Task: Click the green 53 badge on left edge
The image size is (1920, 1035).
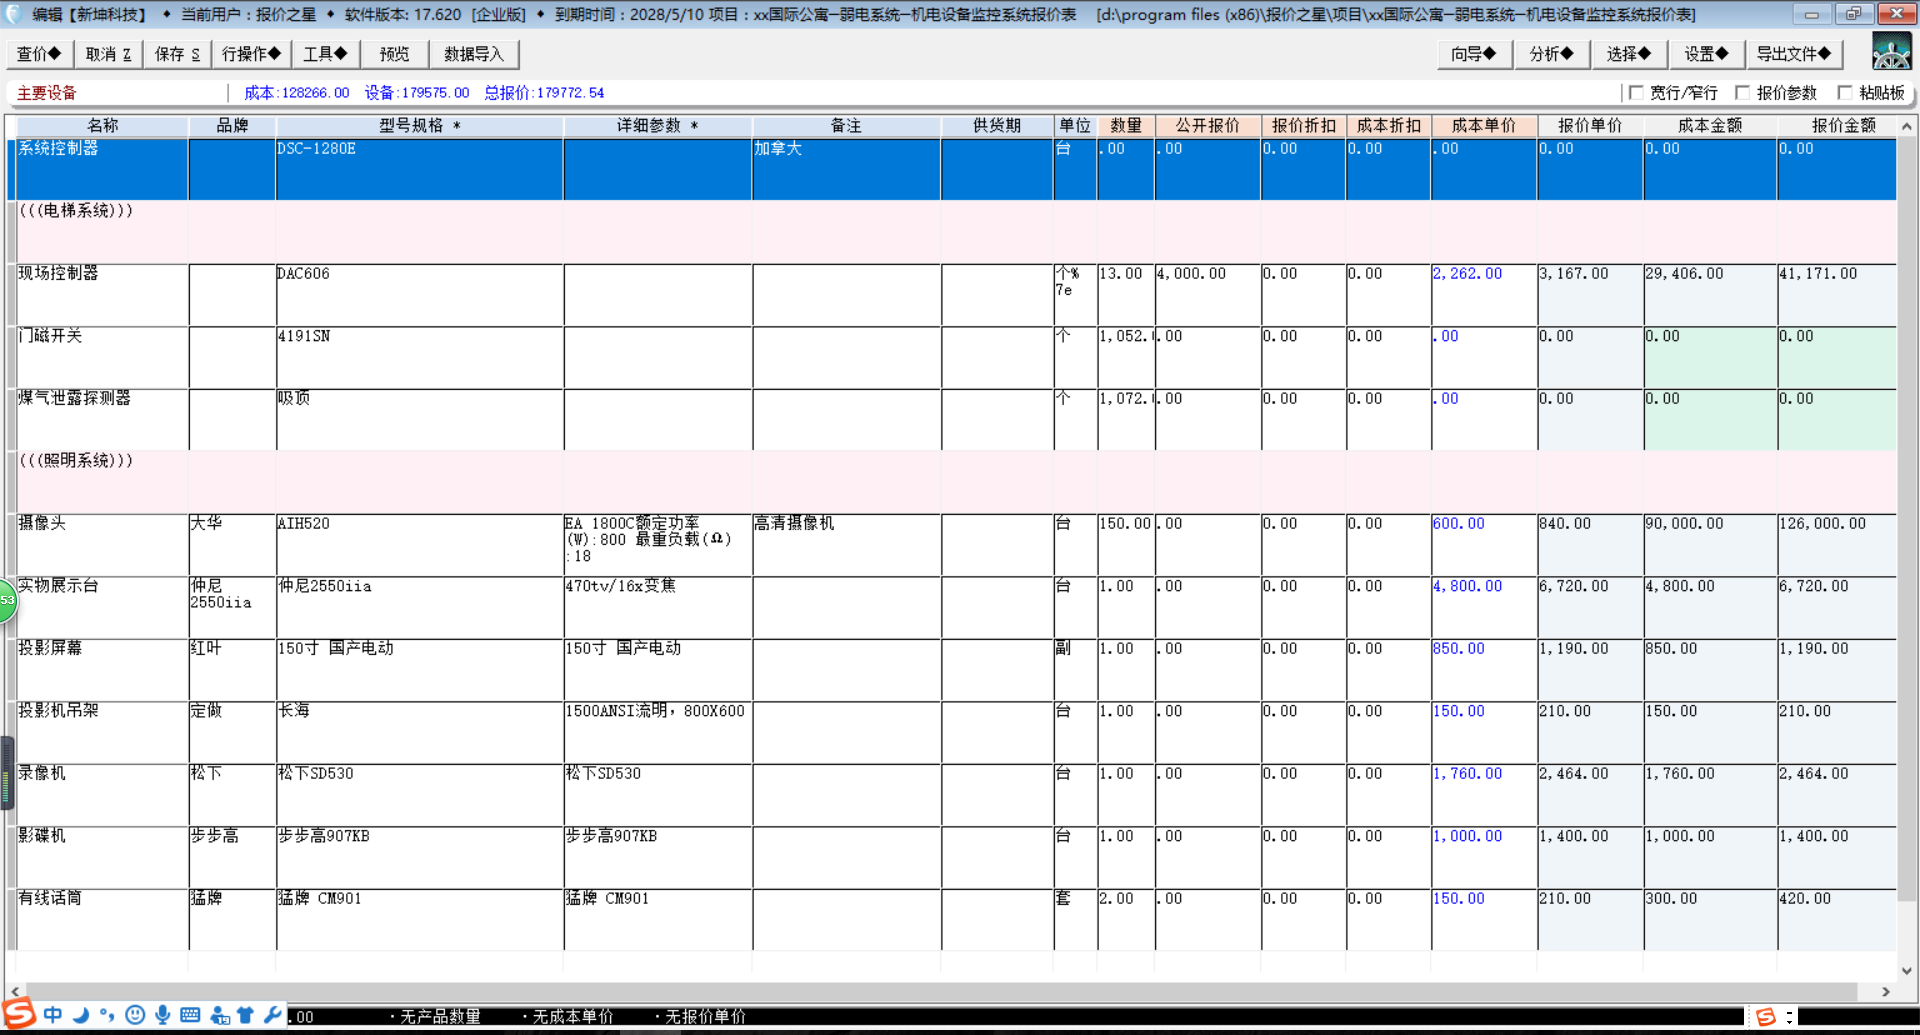Action: click(x=7, y=600)
